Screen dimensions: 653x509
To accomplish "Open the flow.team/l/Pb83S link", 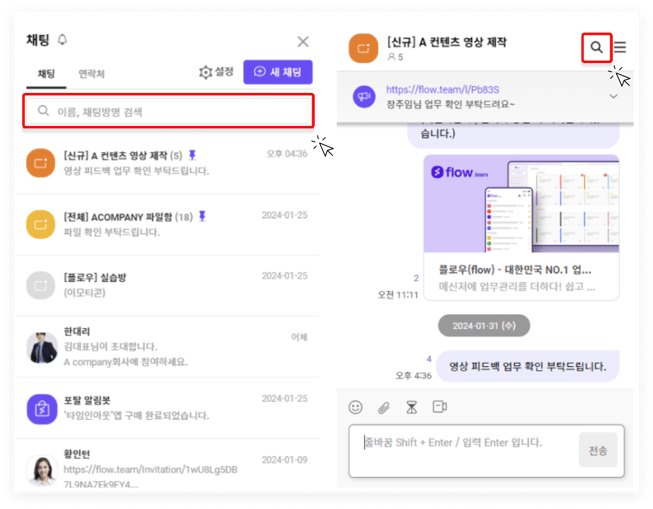I will click(x=428, y=90).
